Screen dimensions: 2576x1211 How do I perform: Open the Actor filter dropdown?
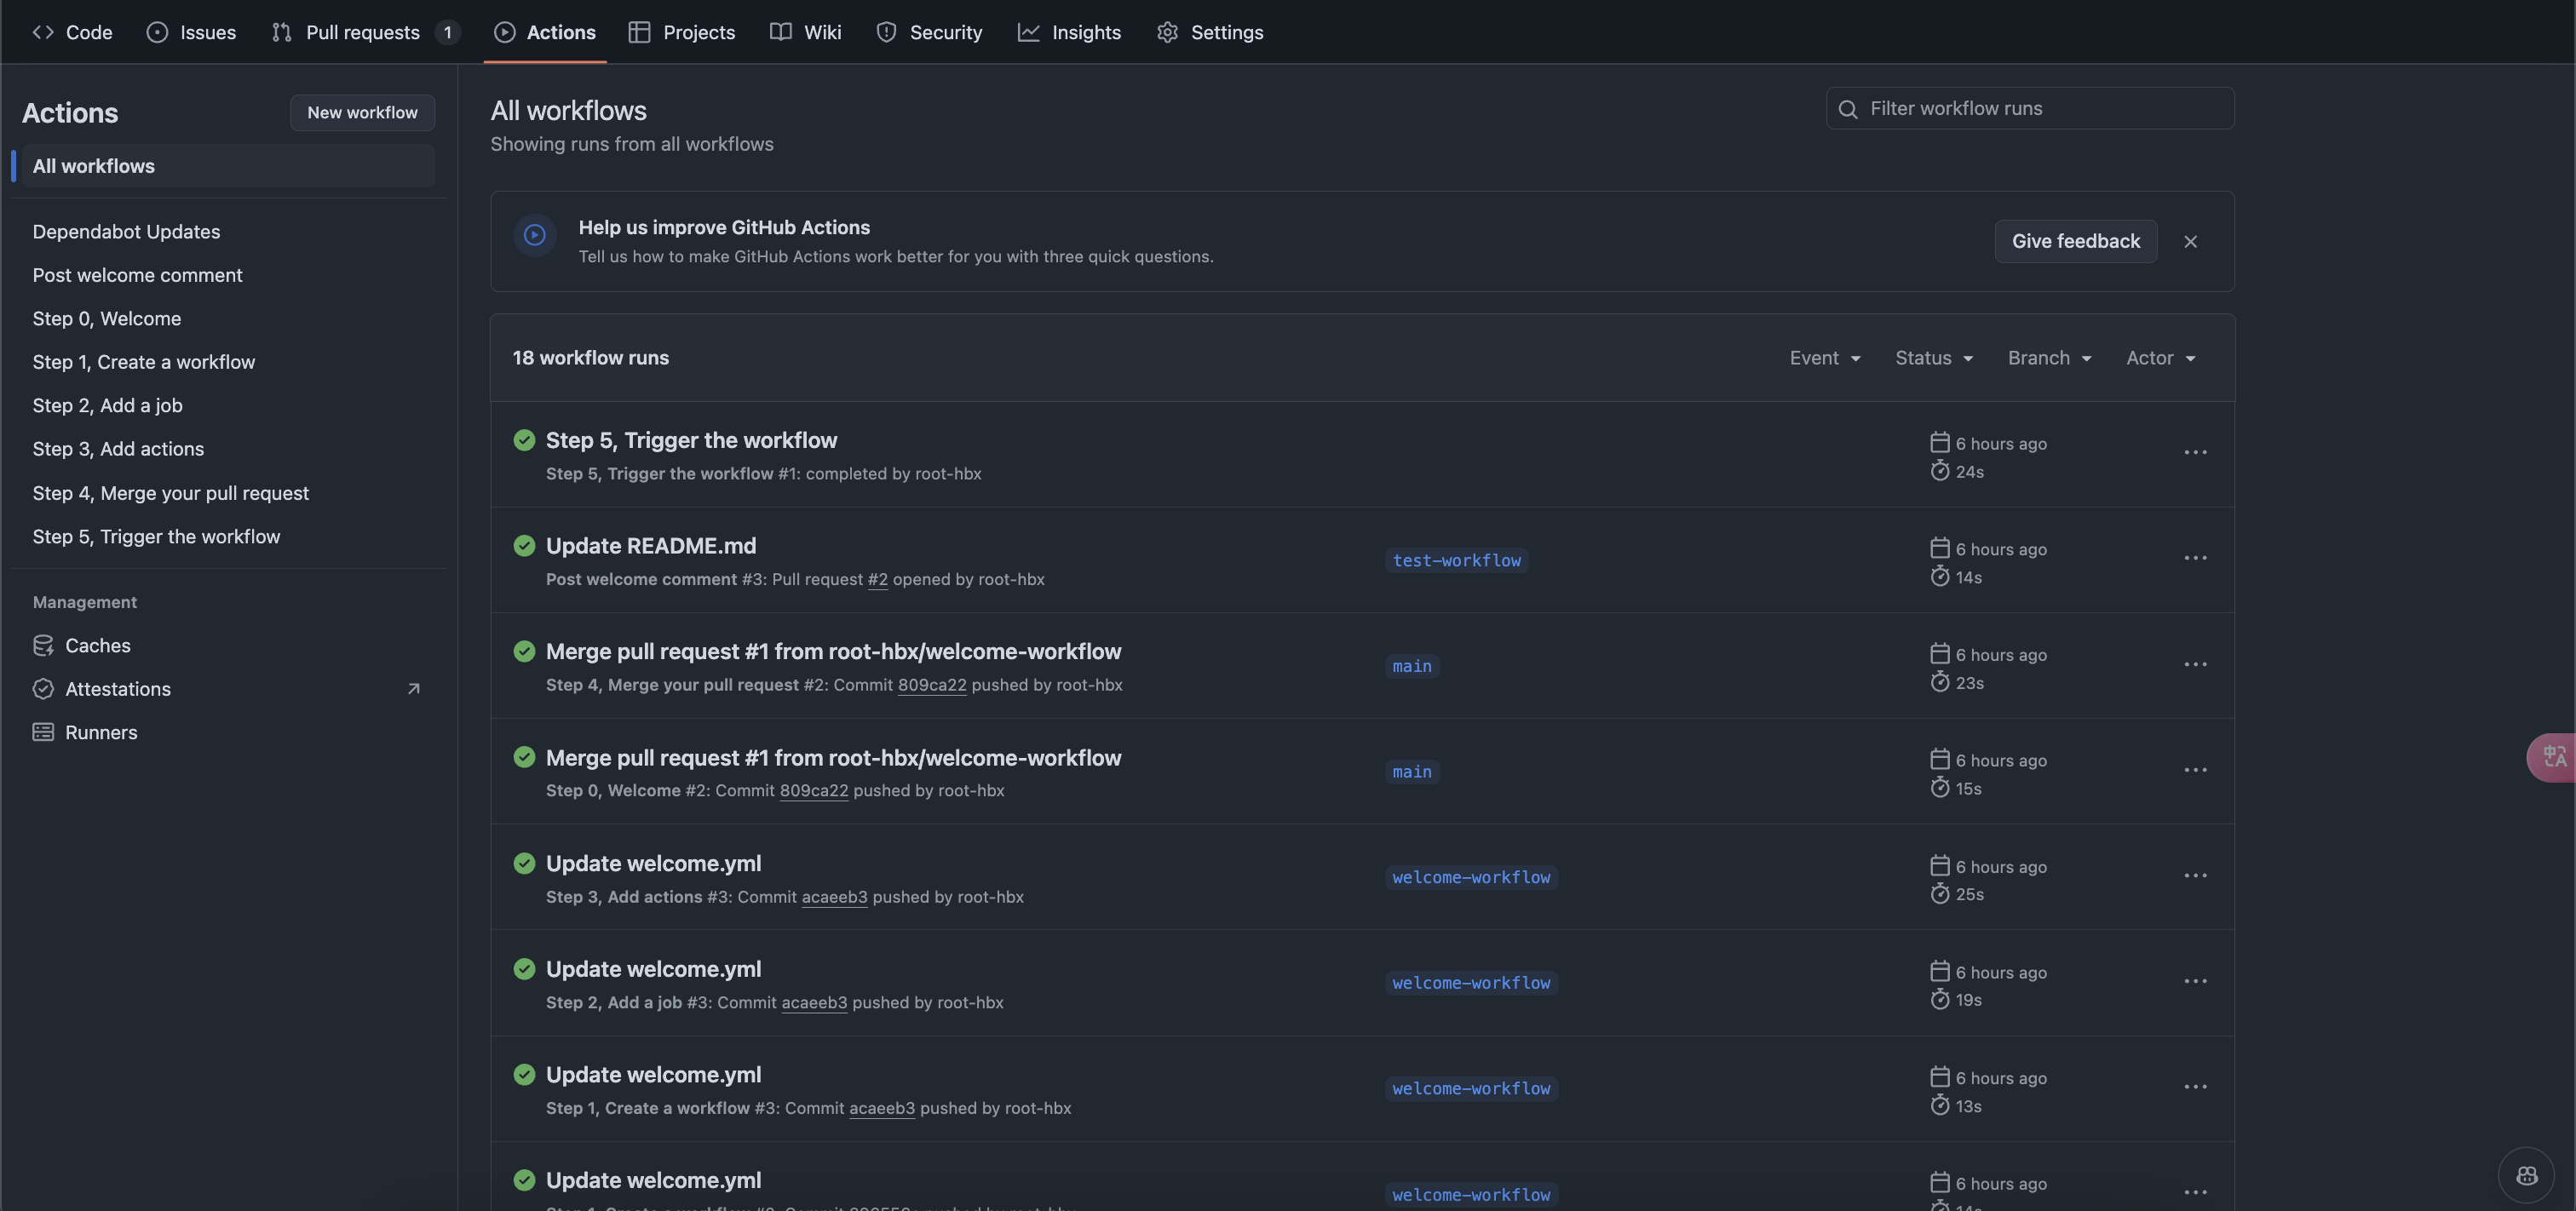[2160, 358]
